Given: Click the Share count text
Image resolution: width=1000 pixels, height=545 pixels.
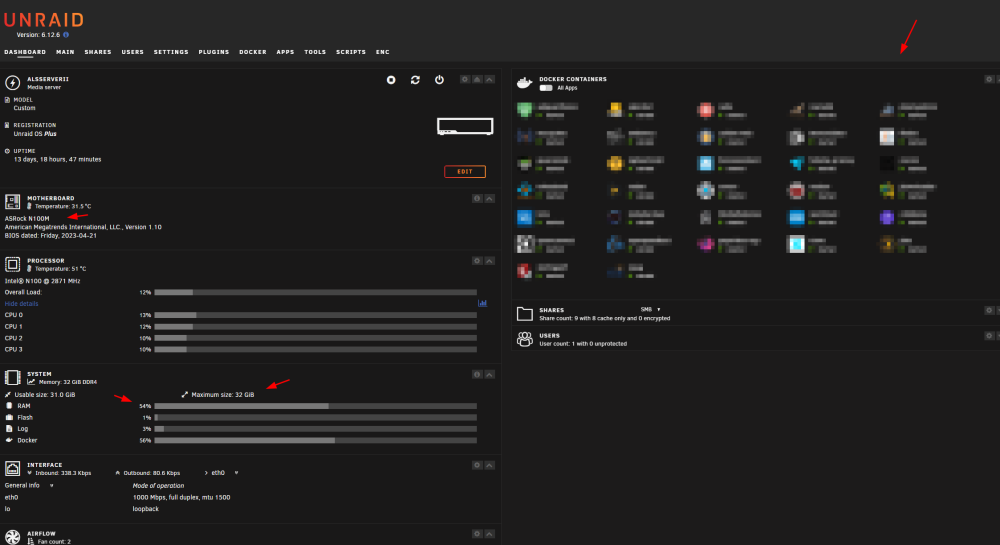Looking at the screenshot, I should (605, 318).
